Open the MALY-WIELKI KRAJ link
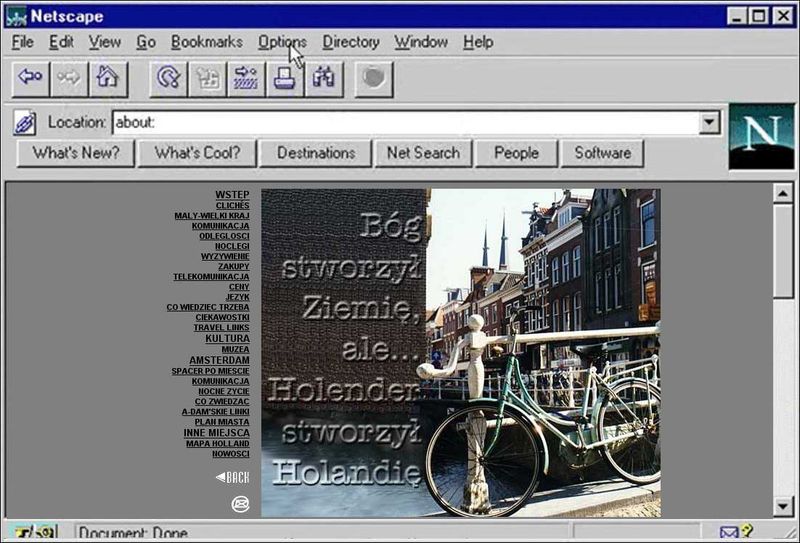 (x=212, y=215)
